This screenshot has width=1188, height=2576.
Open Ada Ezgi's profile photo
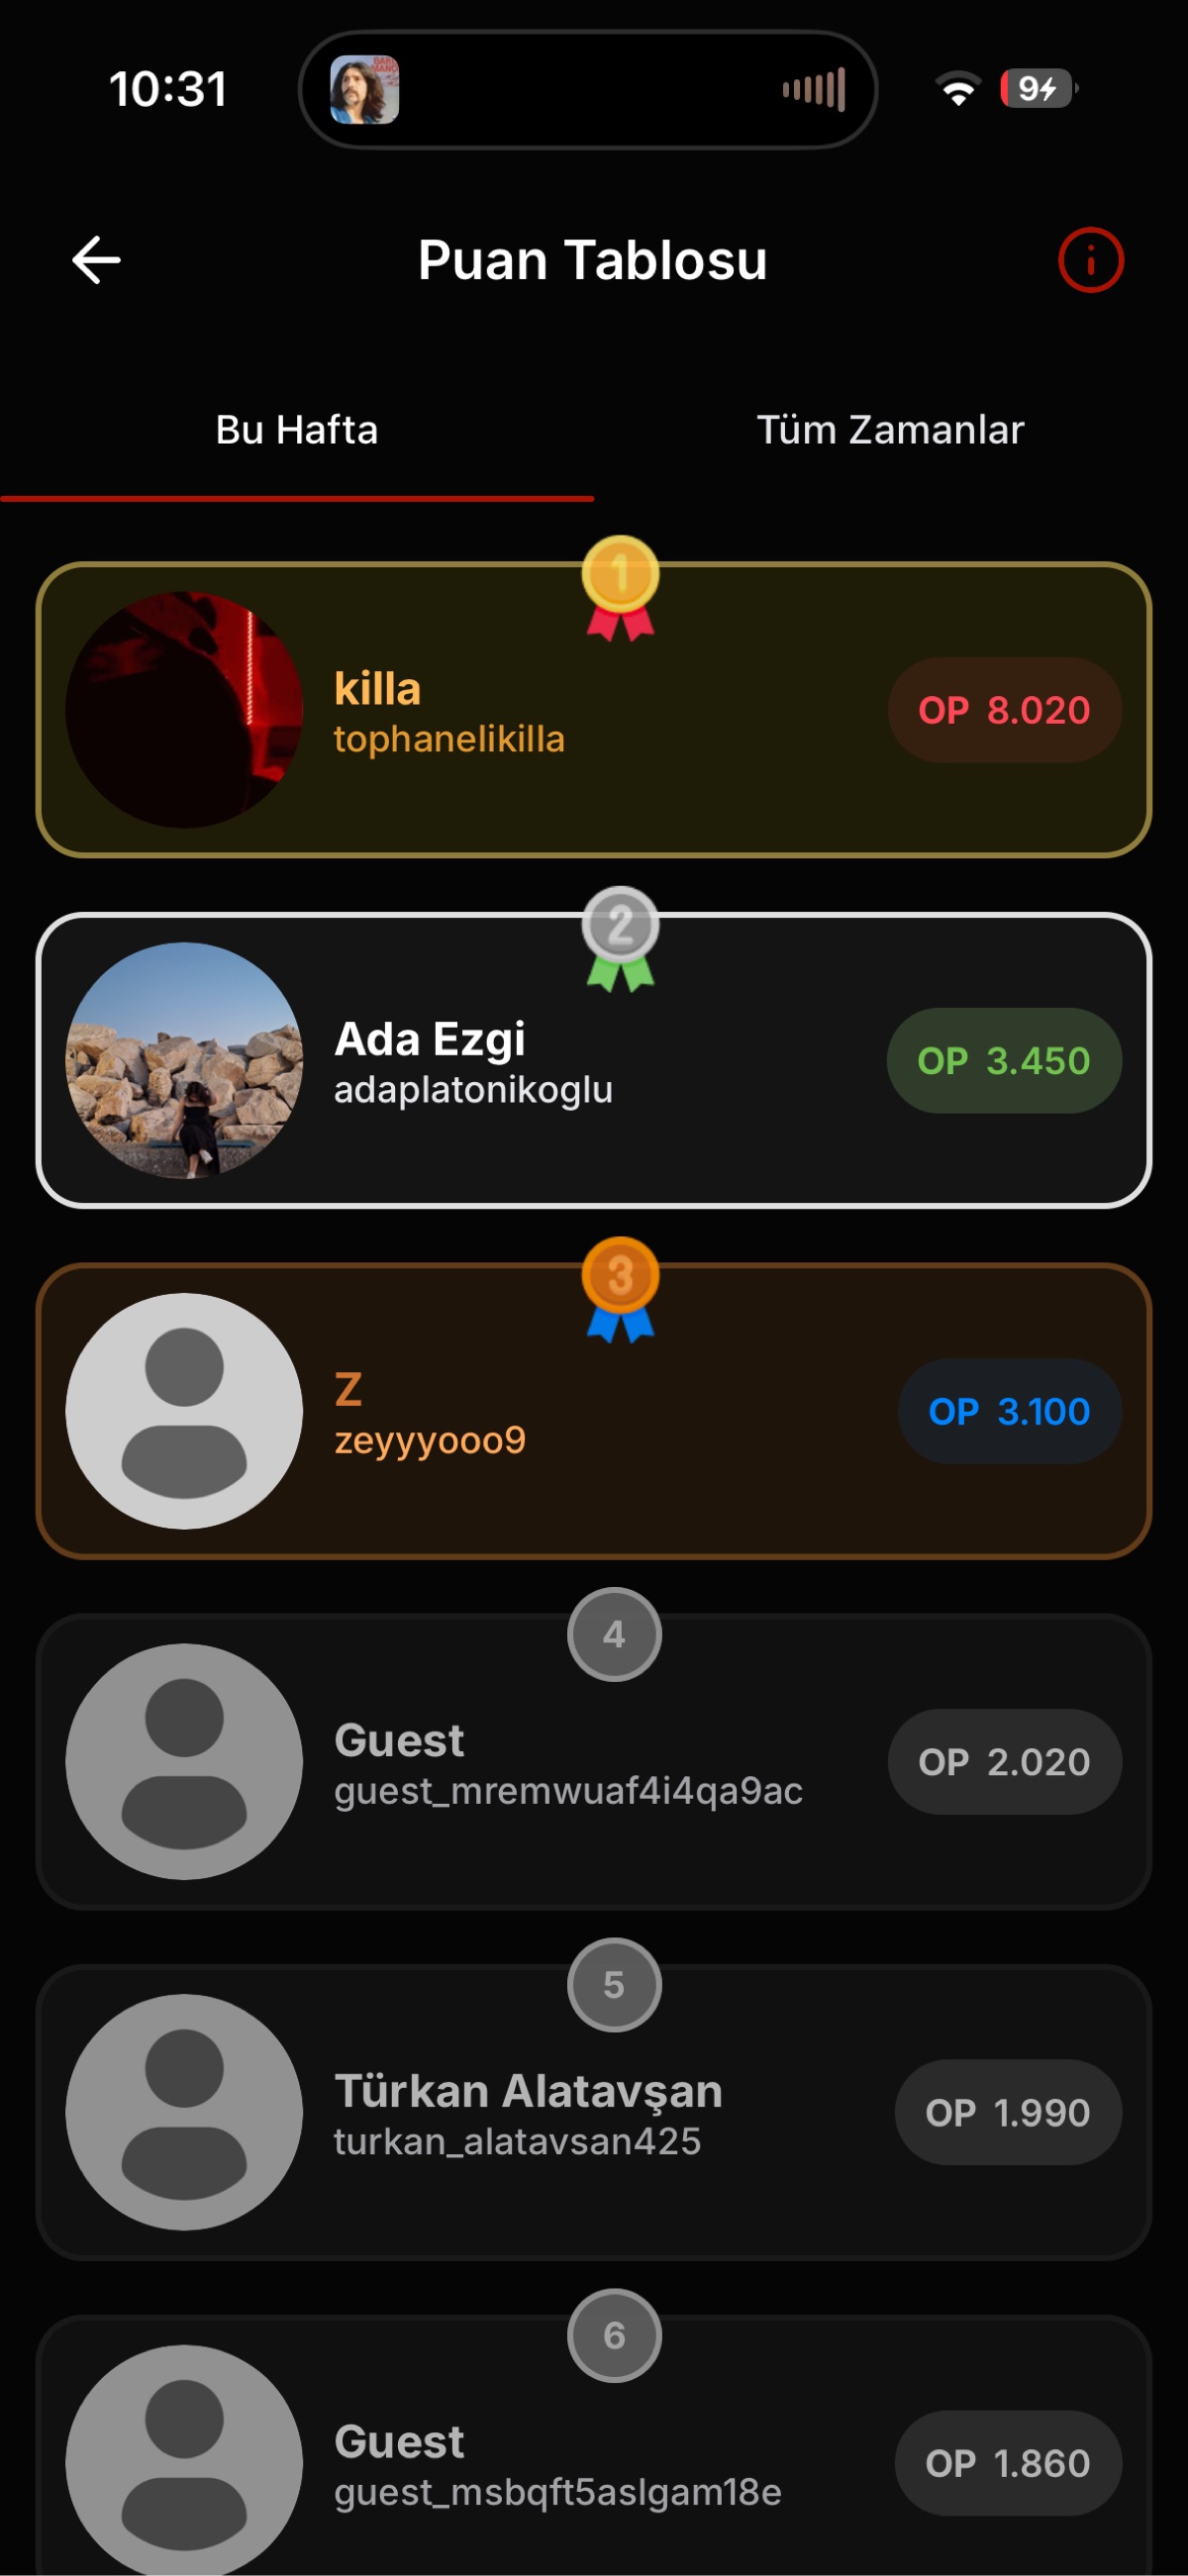click(x=184, y=1061)
